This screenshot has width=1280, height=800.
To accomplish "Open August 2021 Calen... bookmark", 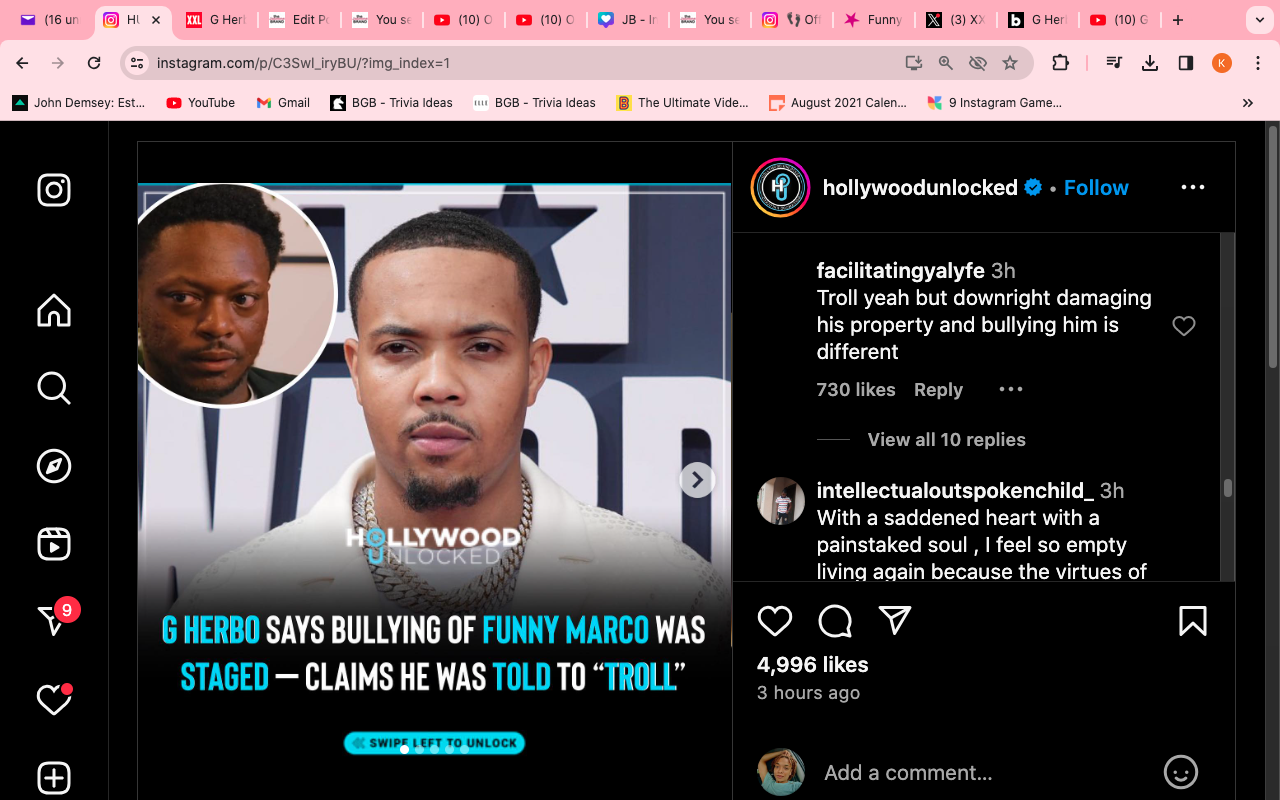I will click(x=838, y=103).
